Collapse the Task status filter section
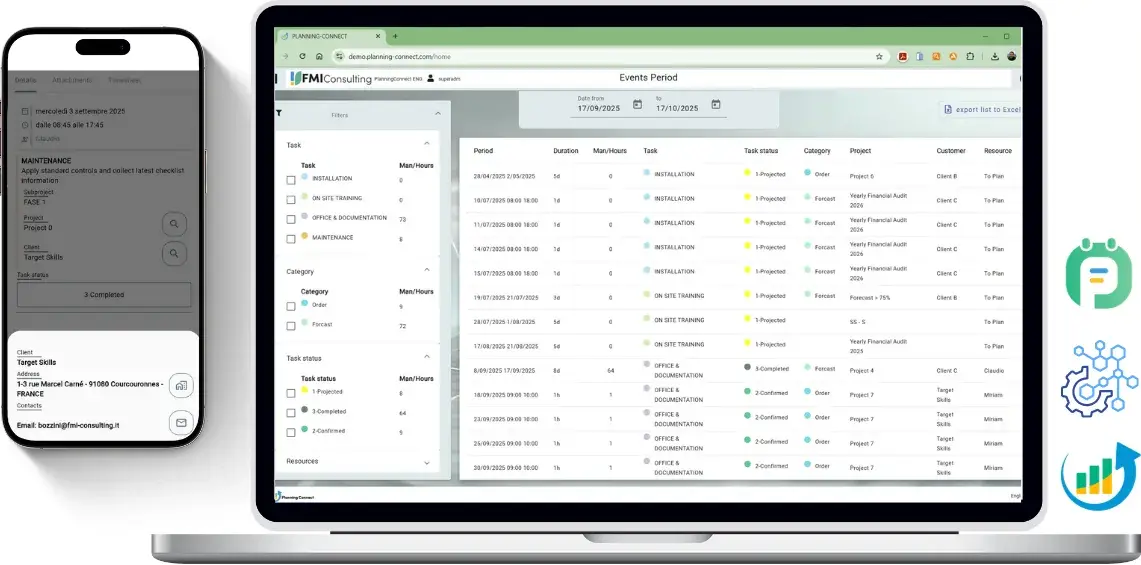The height and width of the screenshot is (565, 1141). (427, 357)
